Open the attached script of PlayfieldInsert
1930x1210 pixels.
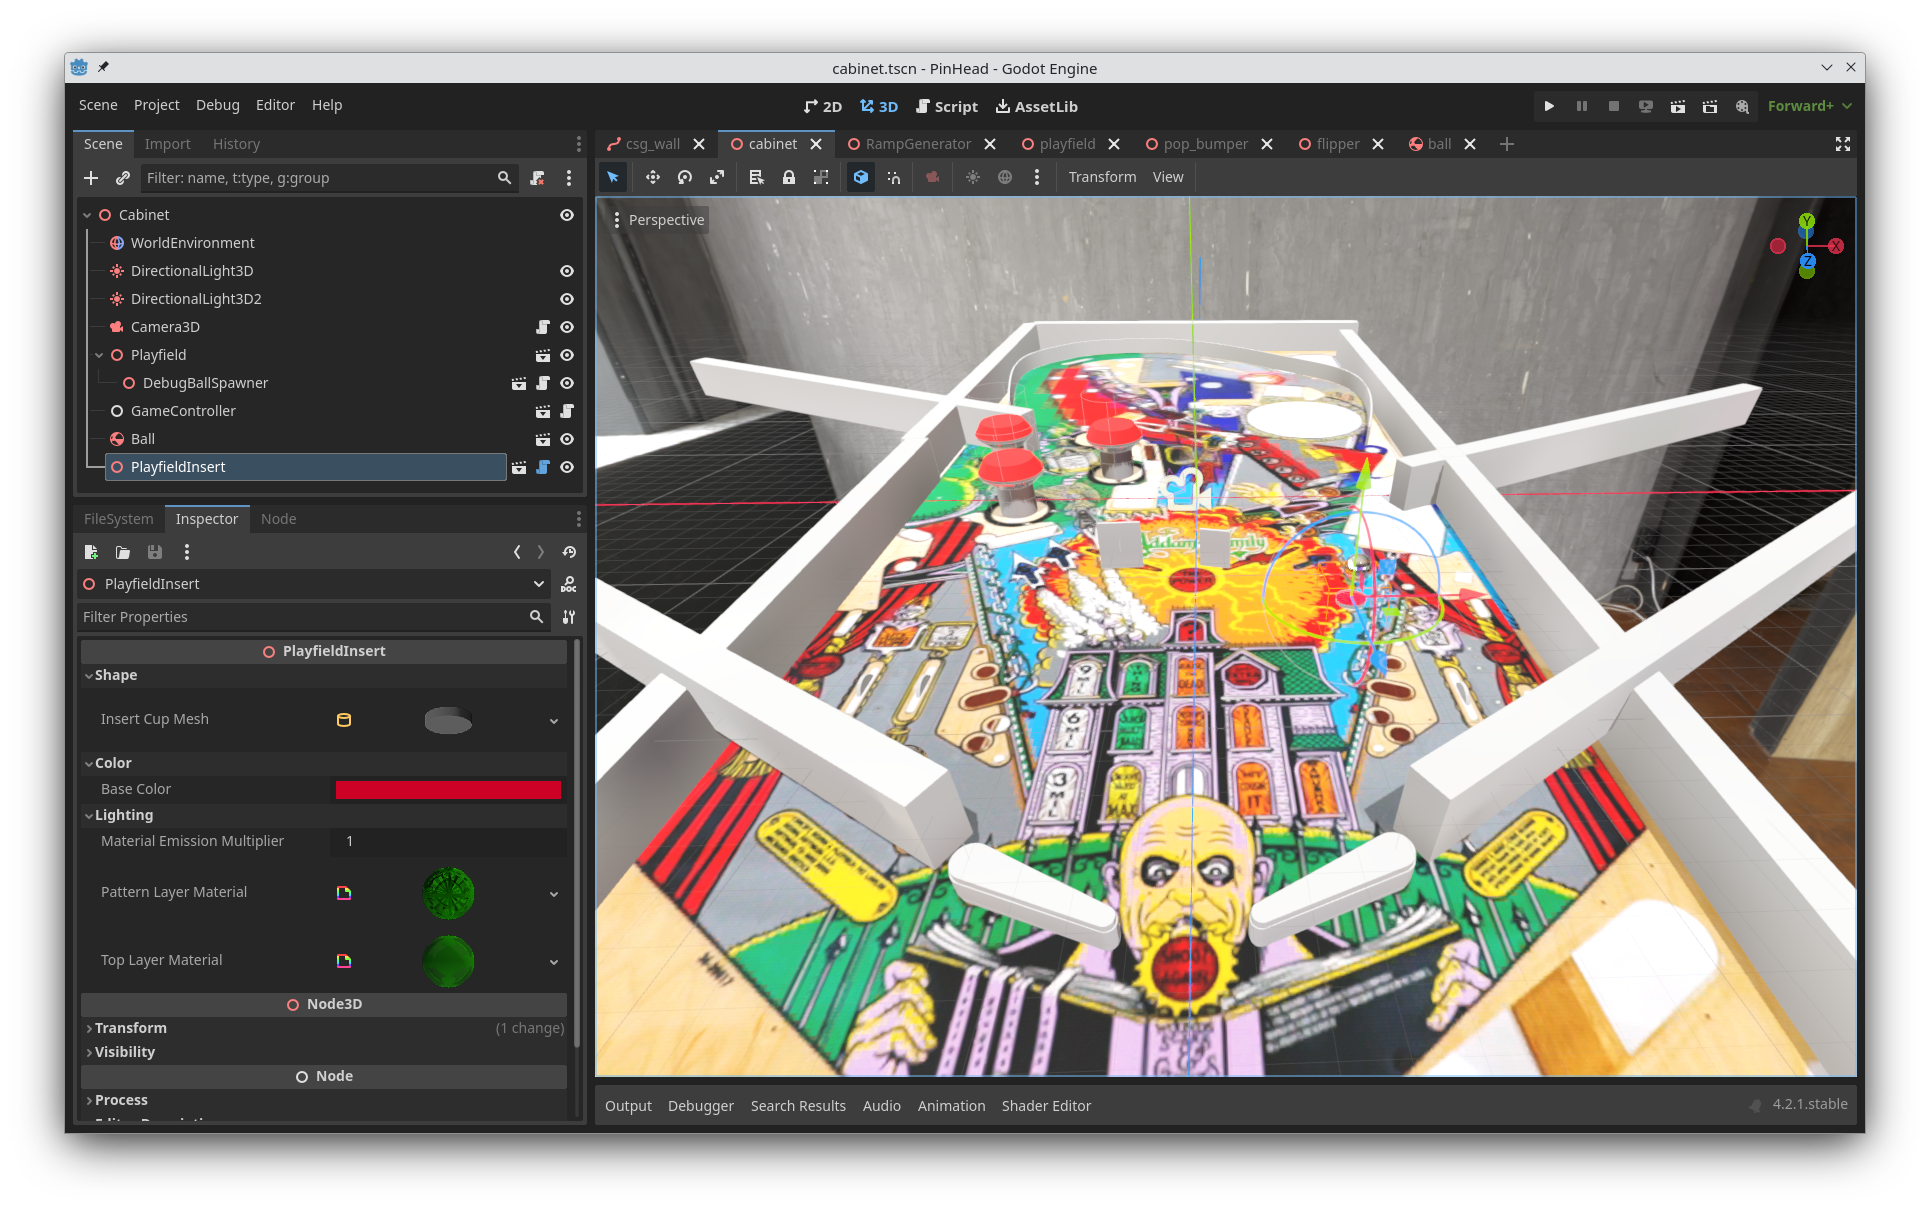(x=543, y=467)
